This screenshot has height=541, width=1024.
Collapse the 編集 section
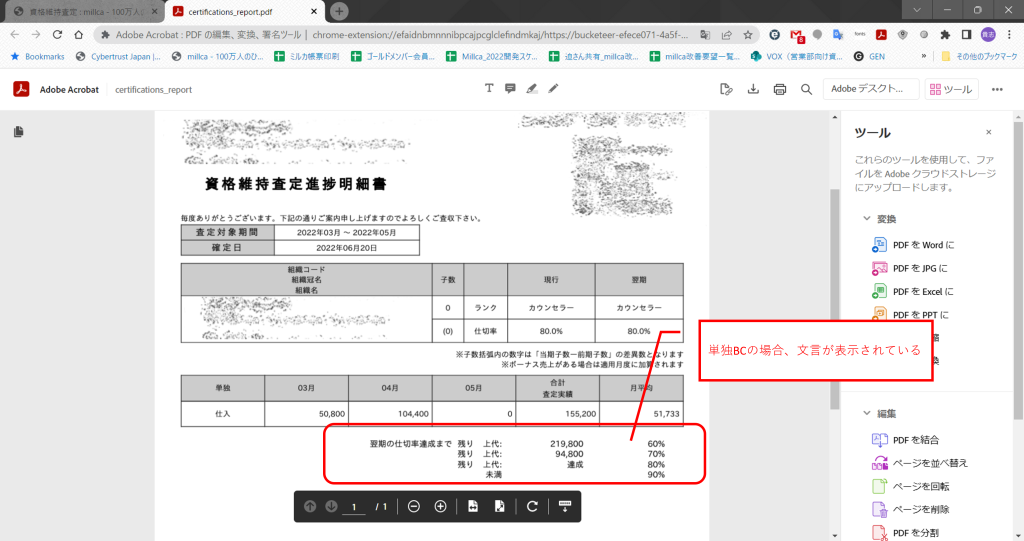click(x=866, y=413)
